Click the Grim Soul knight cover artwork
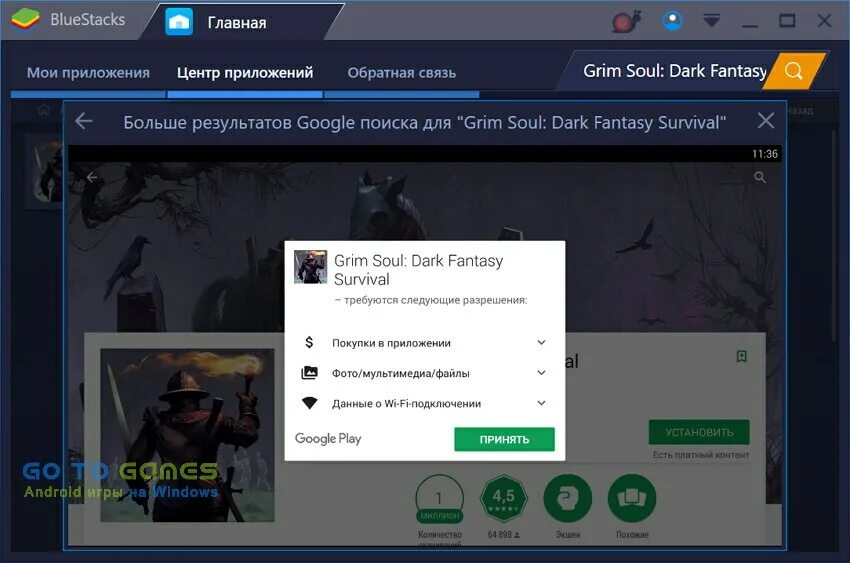 (188, 436)
